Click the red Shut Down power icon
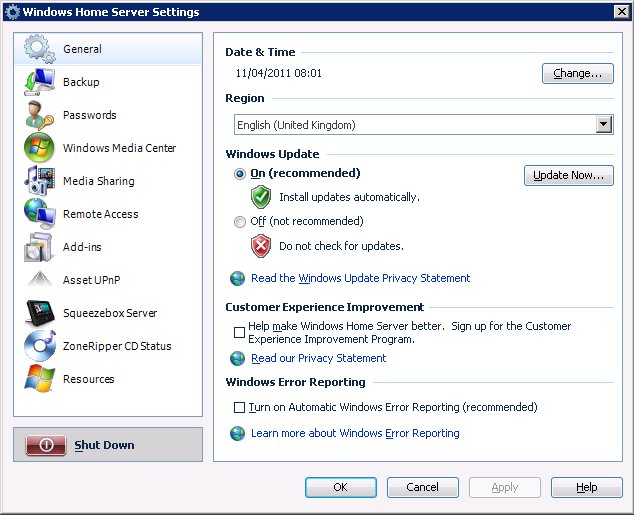634x515 pixels. tap(46, 445)
